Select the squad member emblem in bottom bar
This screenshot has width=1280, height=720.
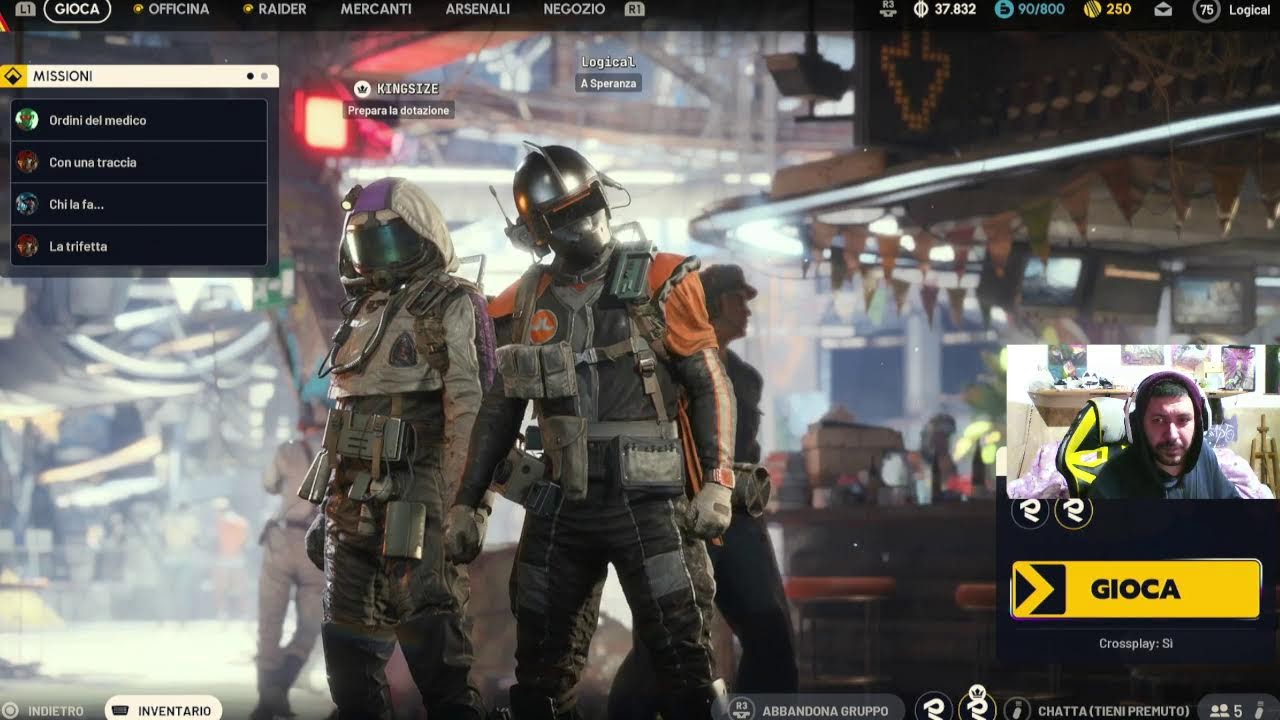point(934,708)
